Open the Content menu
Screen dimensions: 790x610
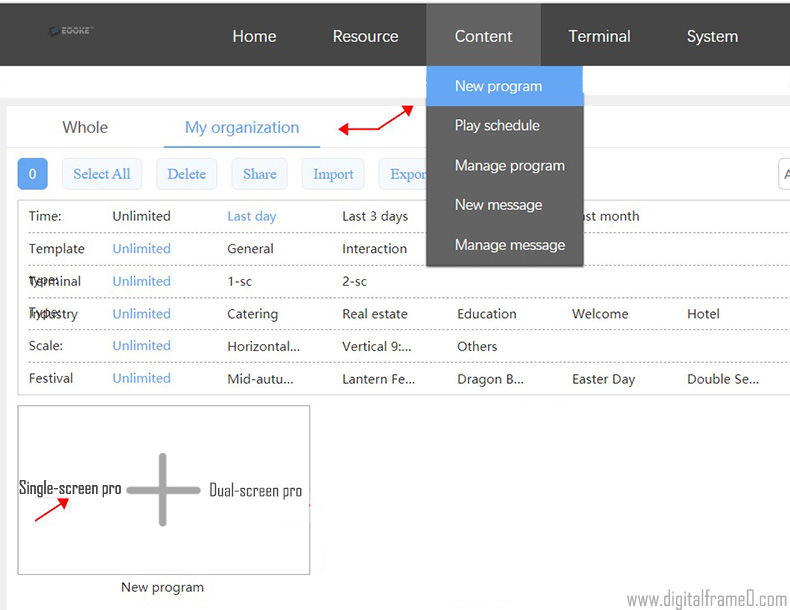tap(483, 36)
